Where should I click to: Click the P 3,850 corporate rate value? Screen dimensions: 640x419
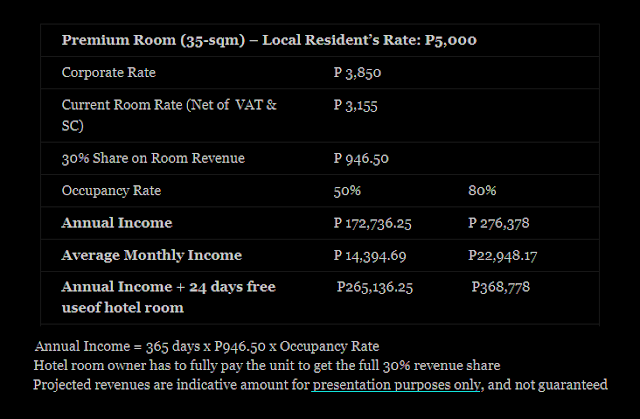[x=357, y=73]
